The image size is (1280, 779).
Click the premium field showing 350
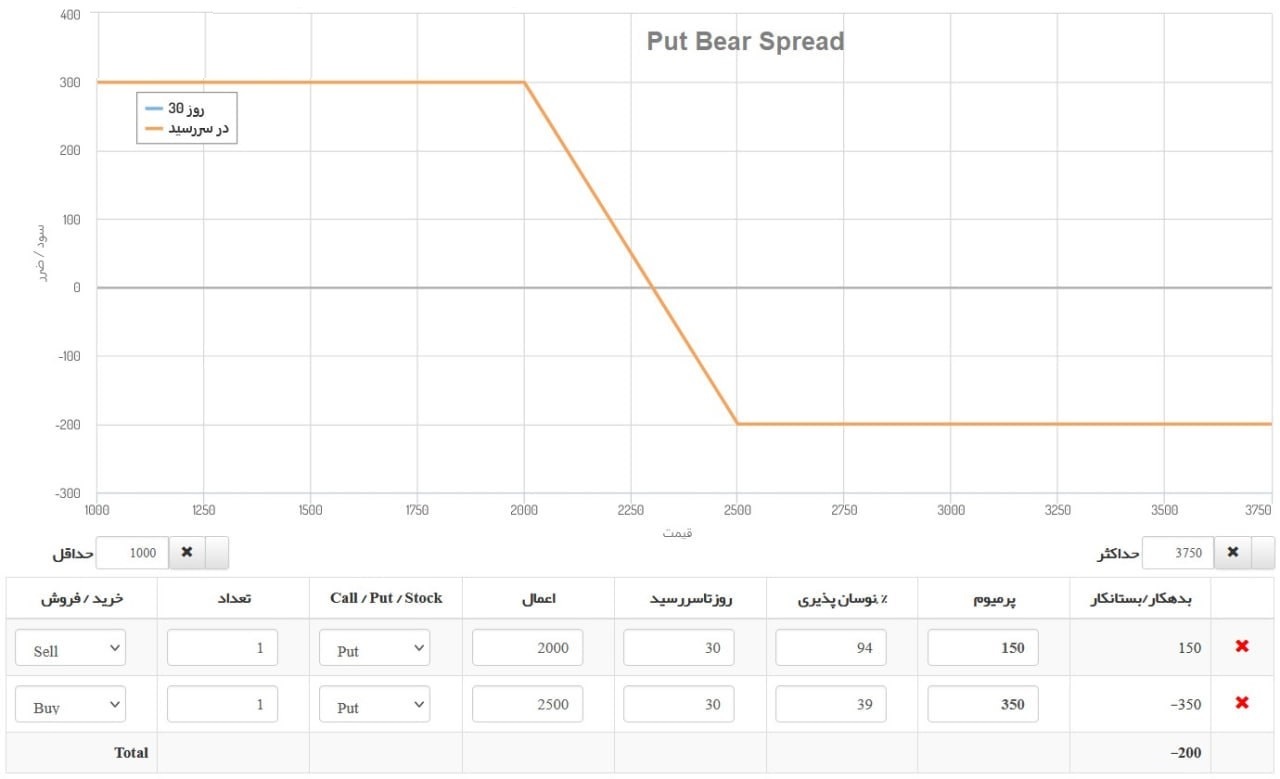pyautogui.click(x=983, y=704)
